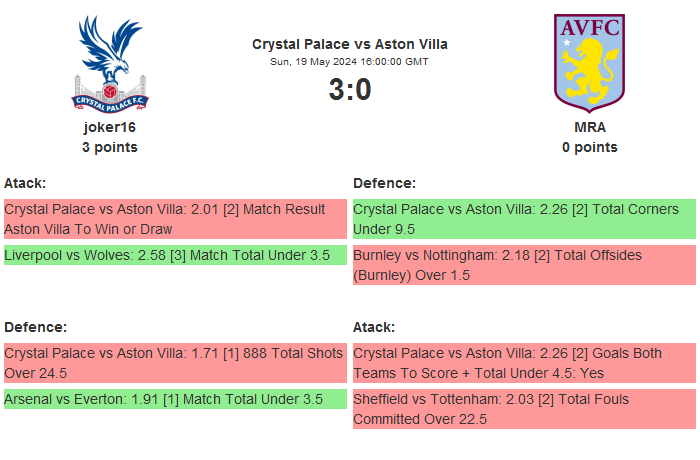The image size is (700, 460).
Task: Click the Crystal Palace club crest
Action: [110, 63]
